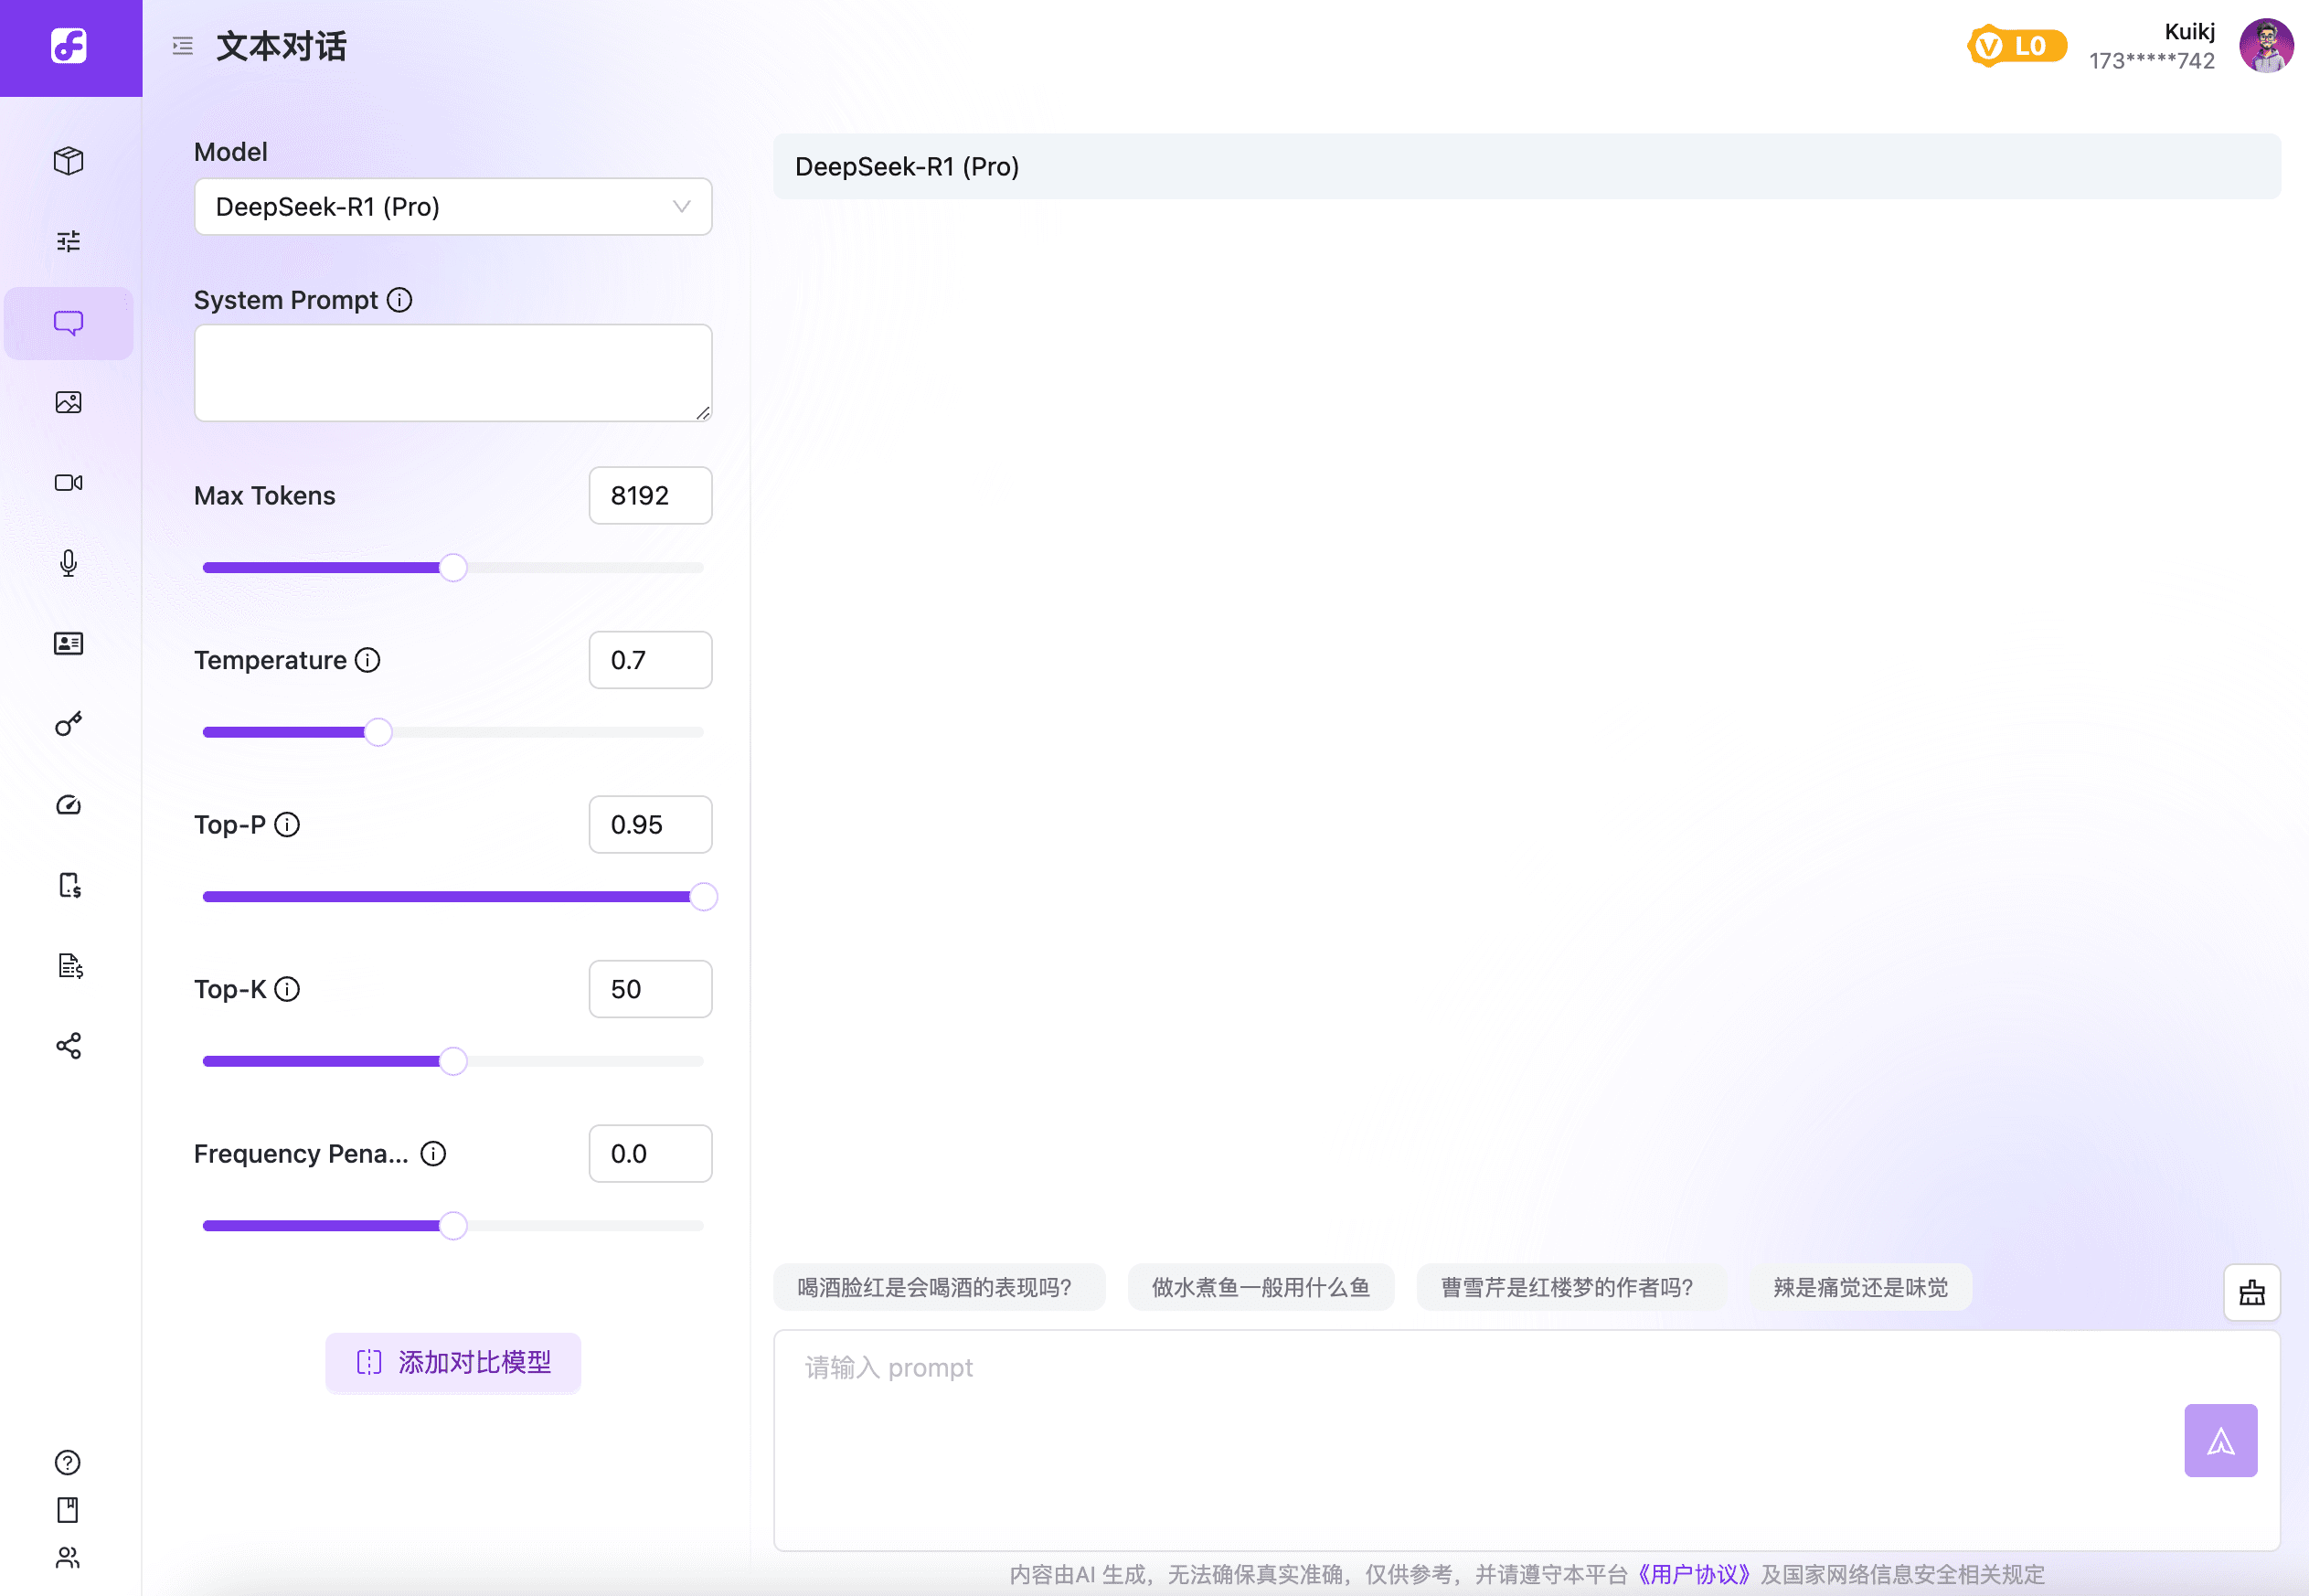Click the Temperature info icon
This screenshot has width=2309, height=1596.
point(368,660)
